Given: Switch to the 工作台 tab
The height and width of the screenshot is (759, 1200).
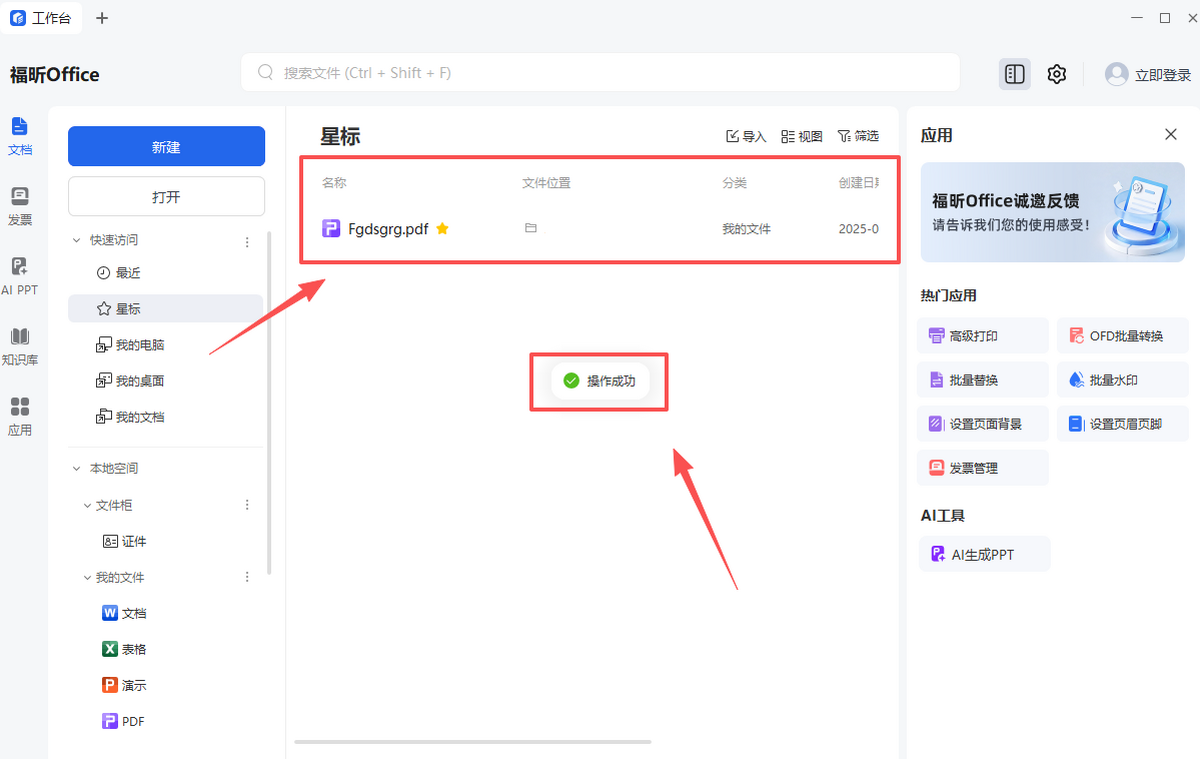Looking at the screenshot, I should [x=42, y=18].
